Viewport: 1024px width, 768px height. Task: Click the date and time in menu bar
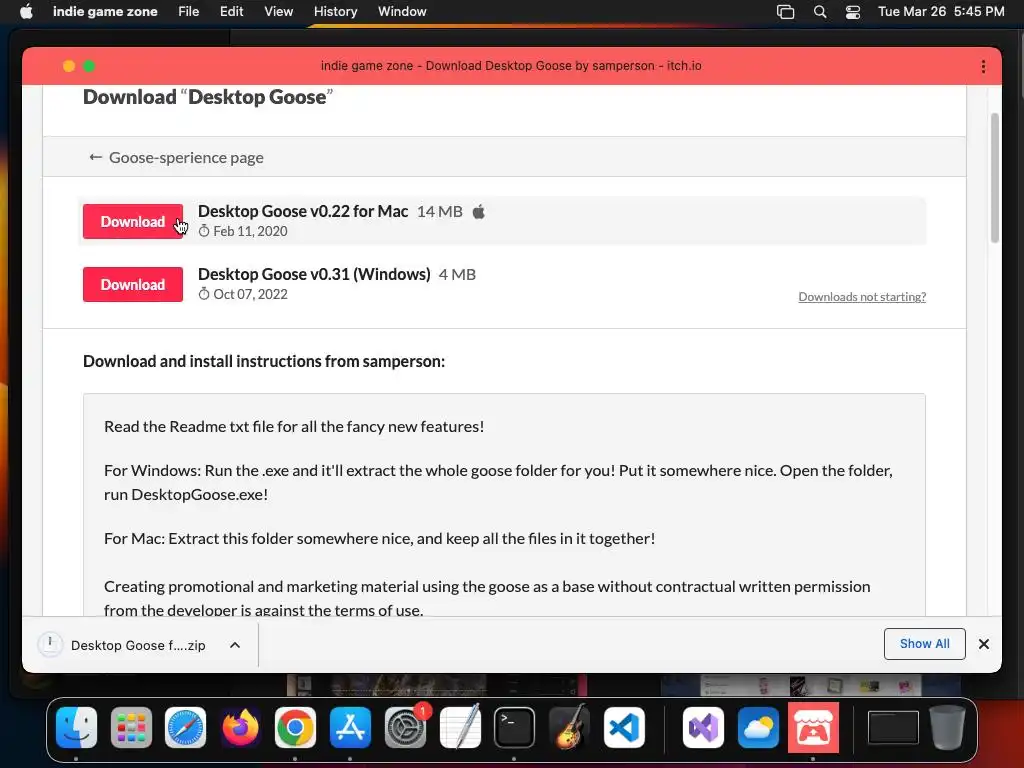point(941,12)
